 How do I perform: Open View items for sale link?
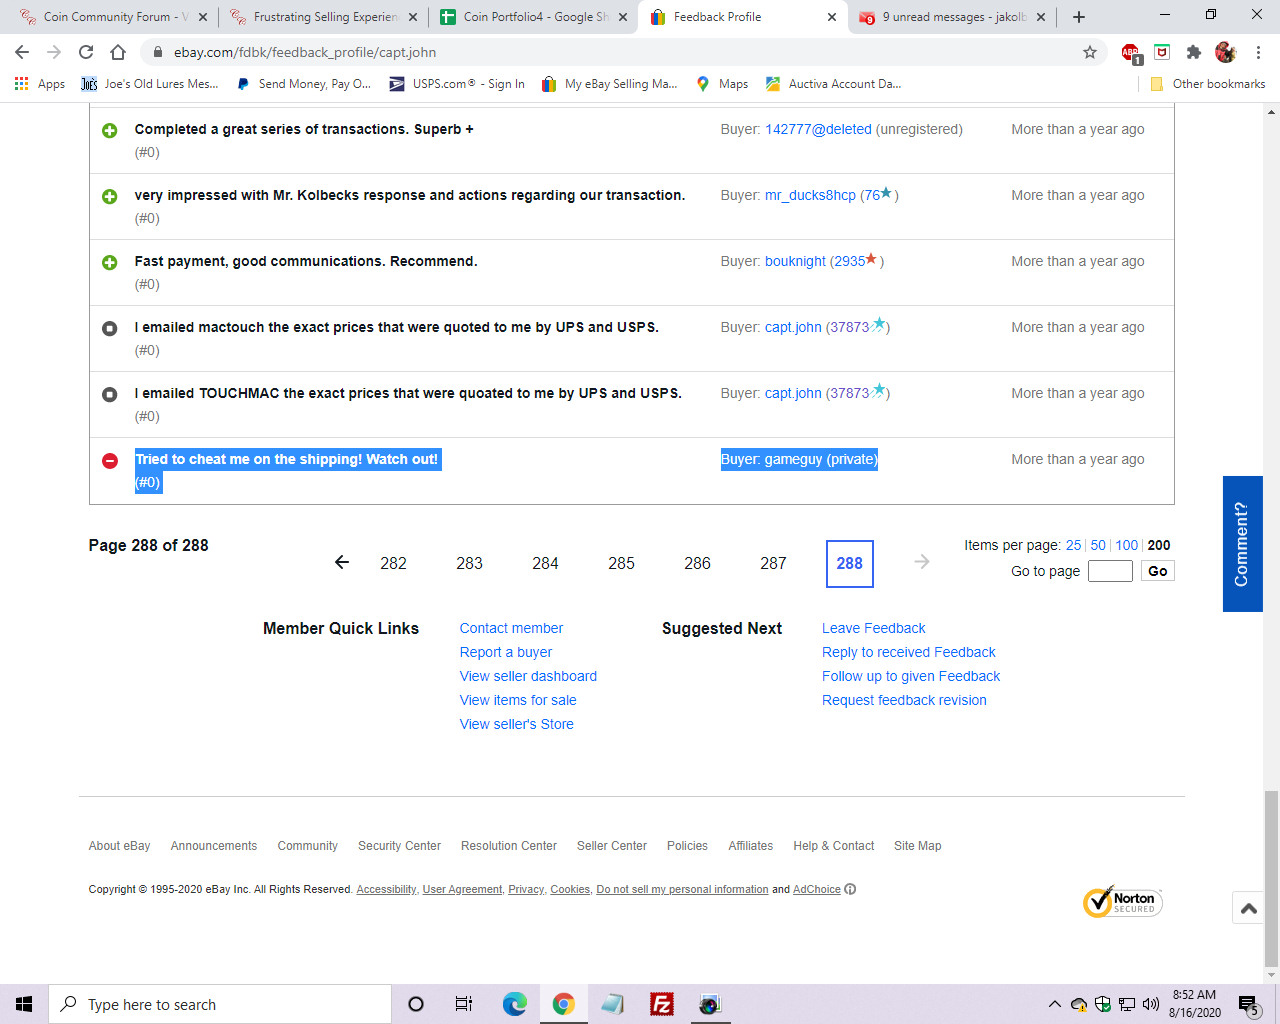[518, 700]
